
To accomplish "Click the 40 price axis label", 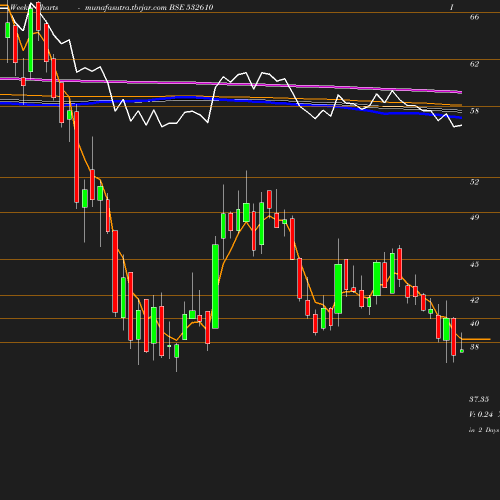I will pos(474,323).
